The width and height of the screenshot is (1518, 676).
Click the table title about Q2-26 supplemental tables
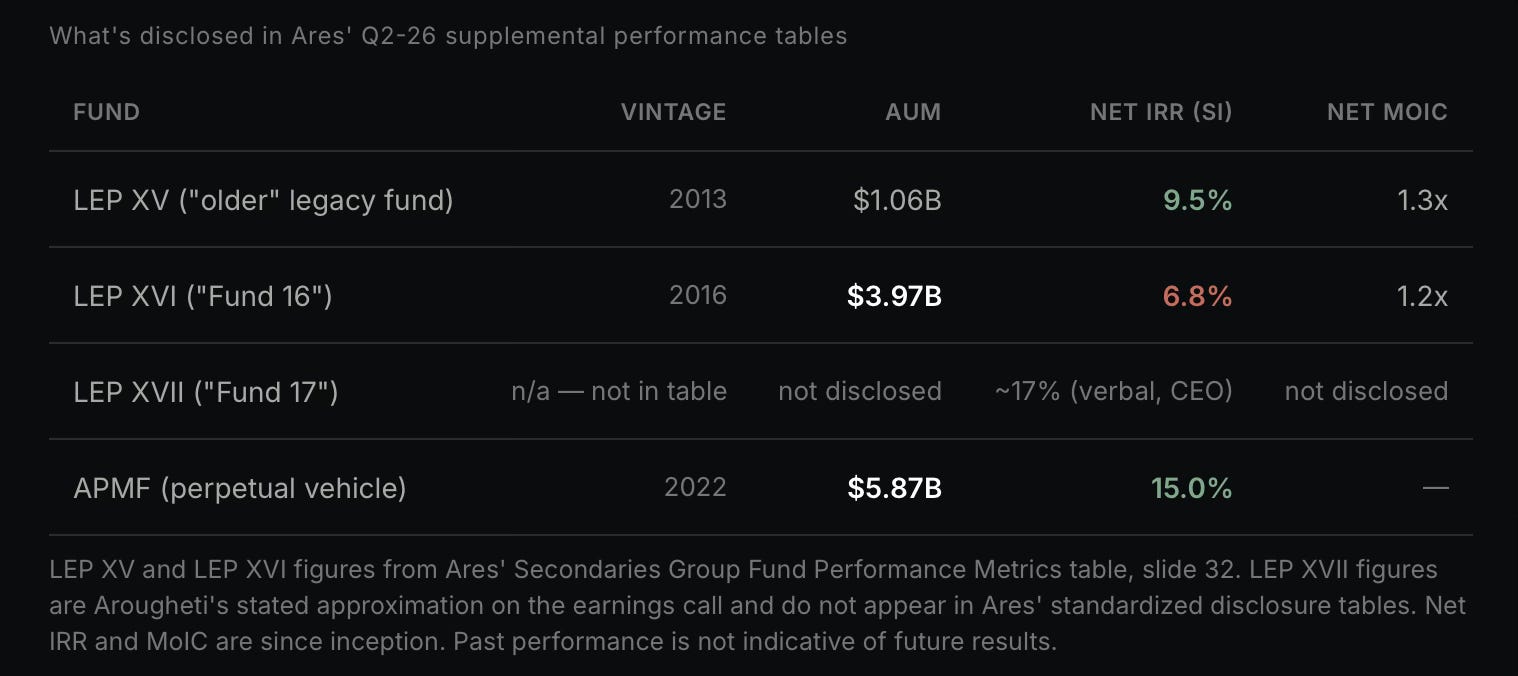[448, 36]
